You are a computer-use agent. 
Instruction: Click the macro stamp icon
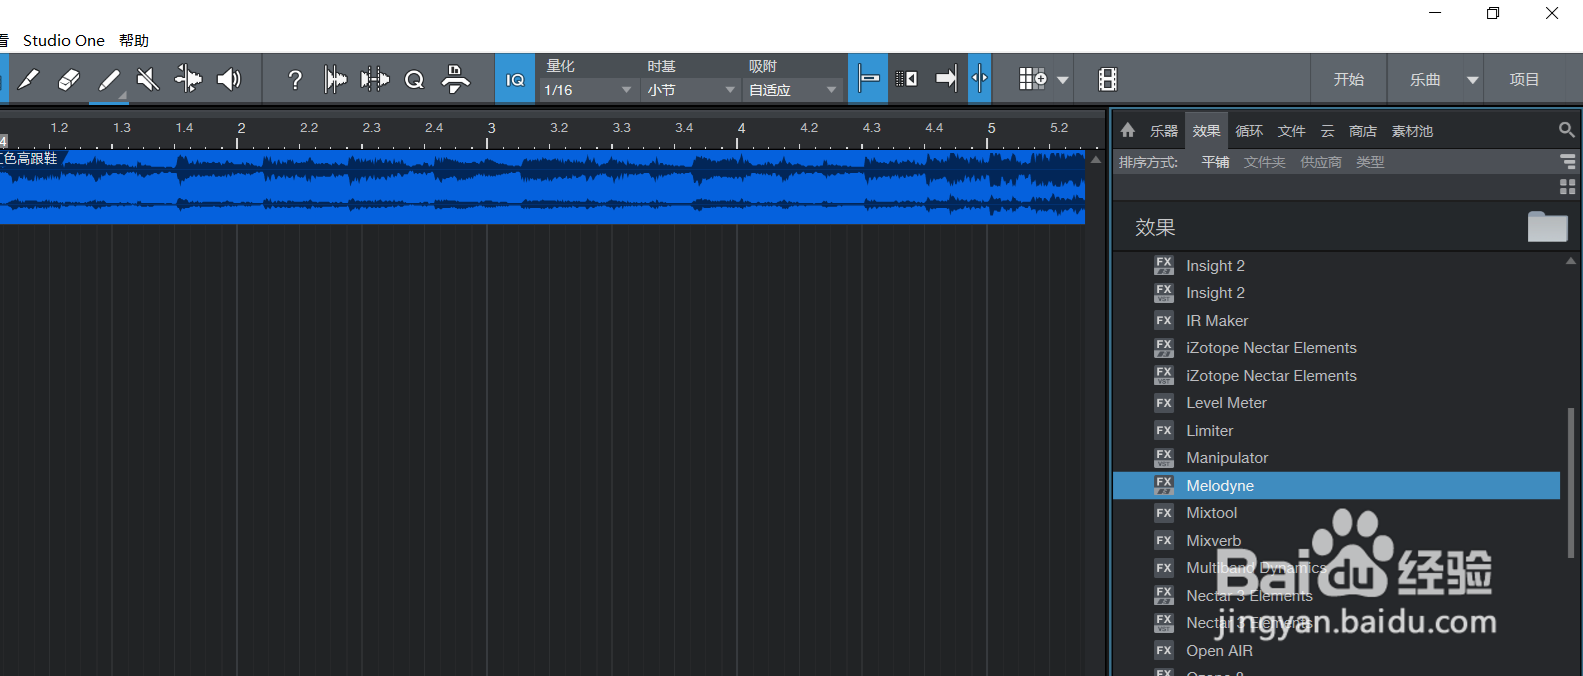click(455, 79)
